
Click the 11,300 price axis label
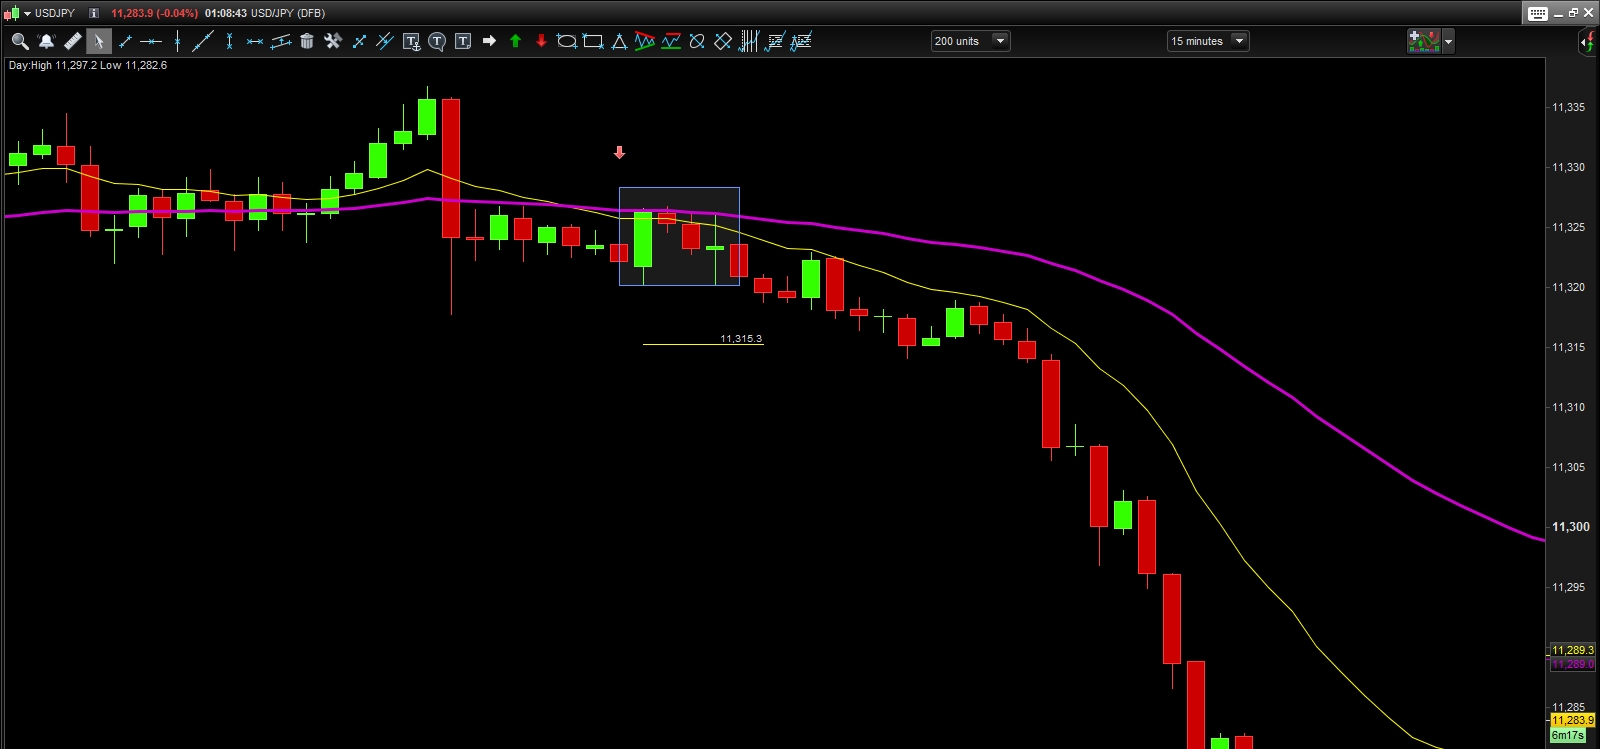pyautogui.click(x=1570, y=527)
